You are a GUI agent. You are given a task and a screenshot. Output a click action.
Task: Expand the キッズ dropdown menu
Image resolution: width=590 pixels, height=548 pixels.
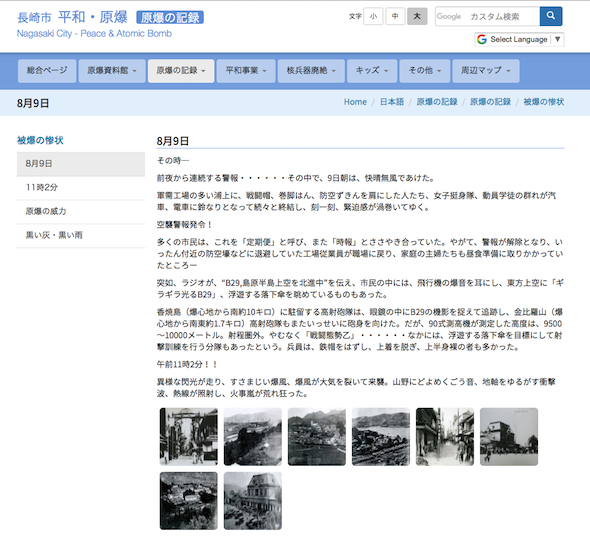tap(372, 71)
